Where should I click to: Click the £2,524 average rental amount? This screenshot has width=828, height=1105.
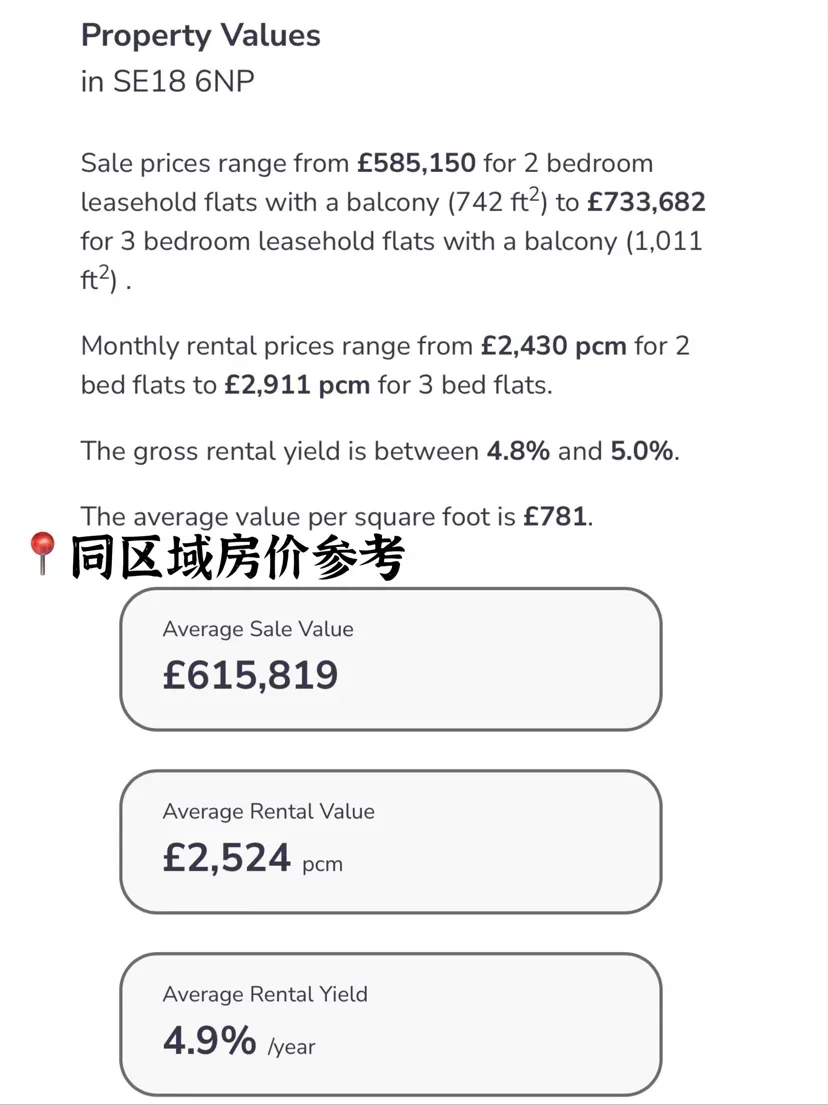[226, 858]
